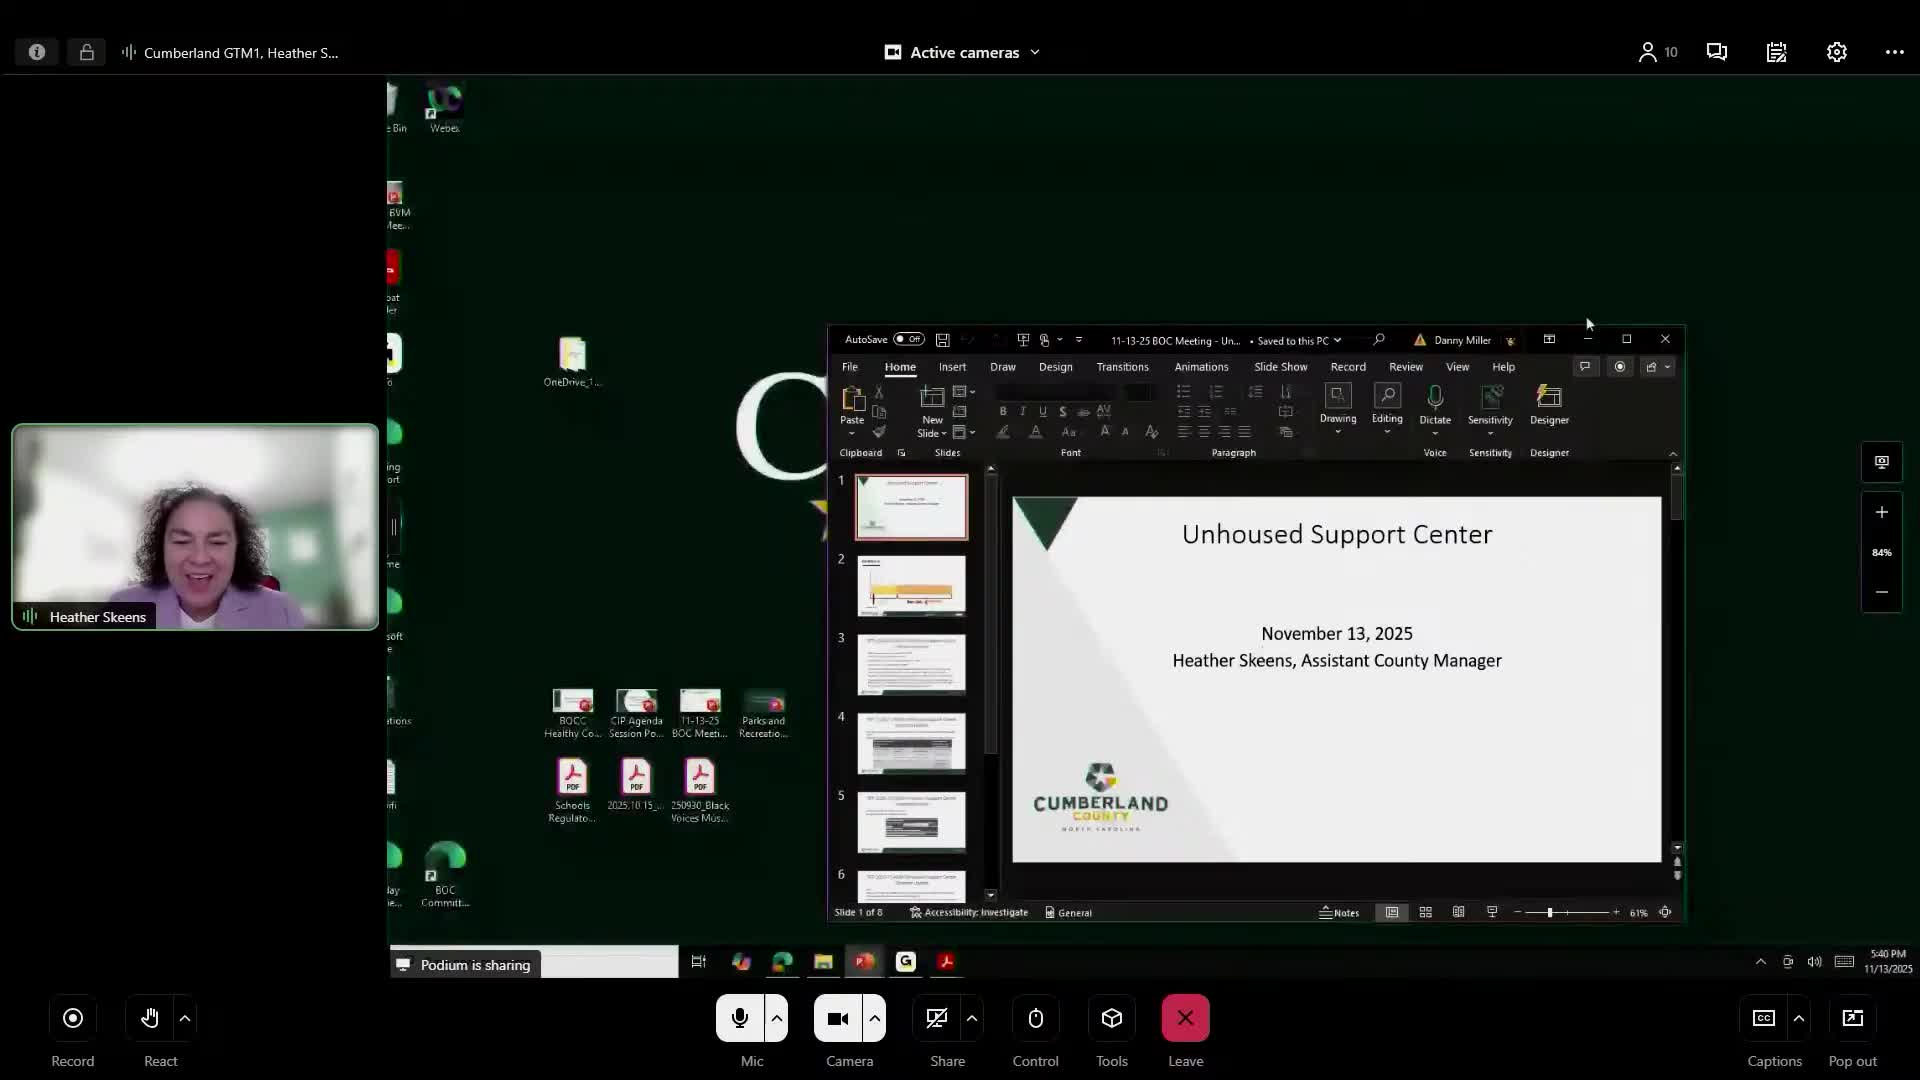Mute the microphone with Mic button
1920x1080 pixels.
coord(740,1018)
